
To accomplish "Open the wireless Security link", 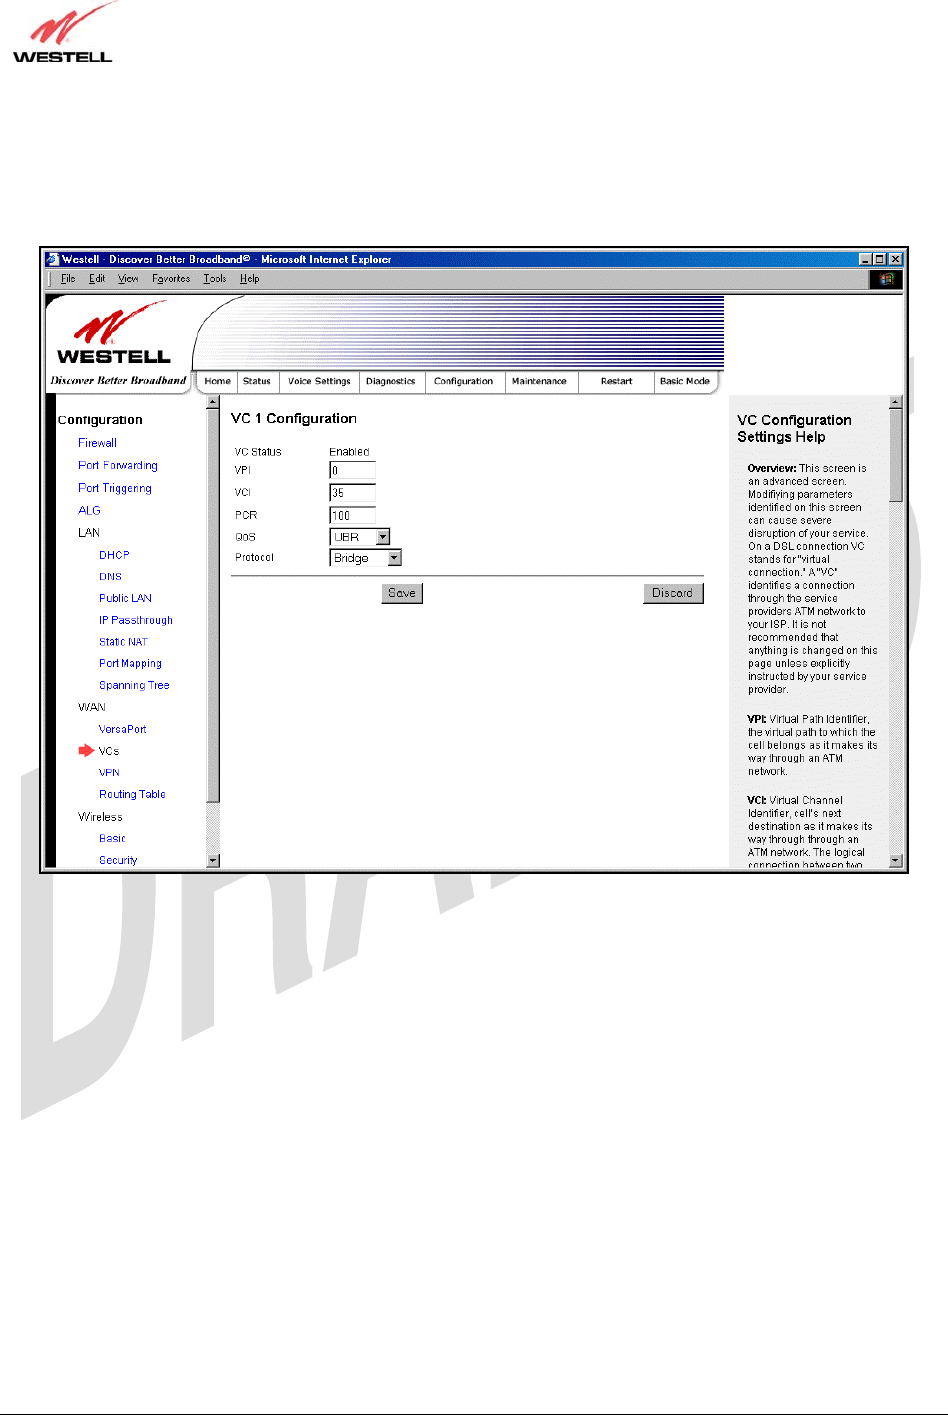I will [x=118, y=860].
